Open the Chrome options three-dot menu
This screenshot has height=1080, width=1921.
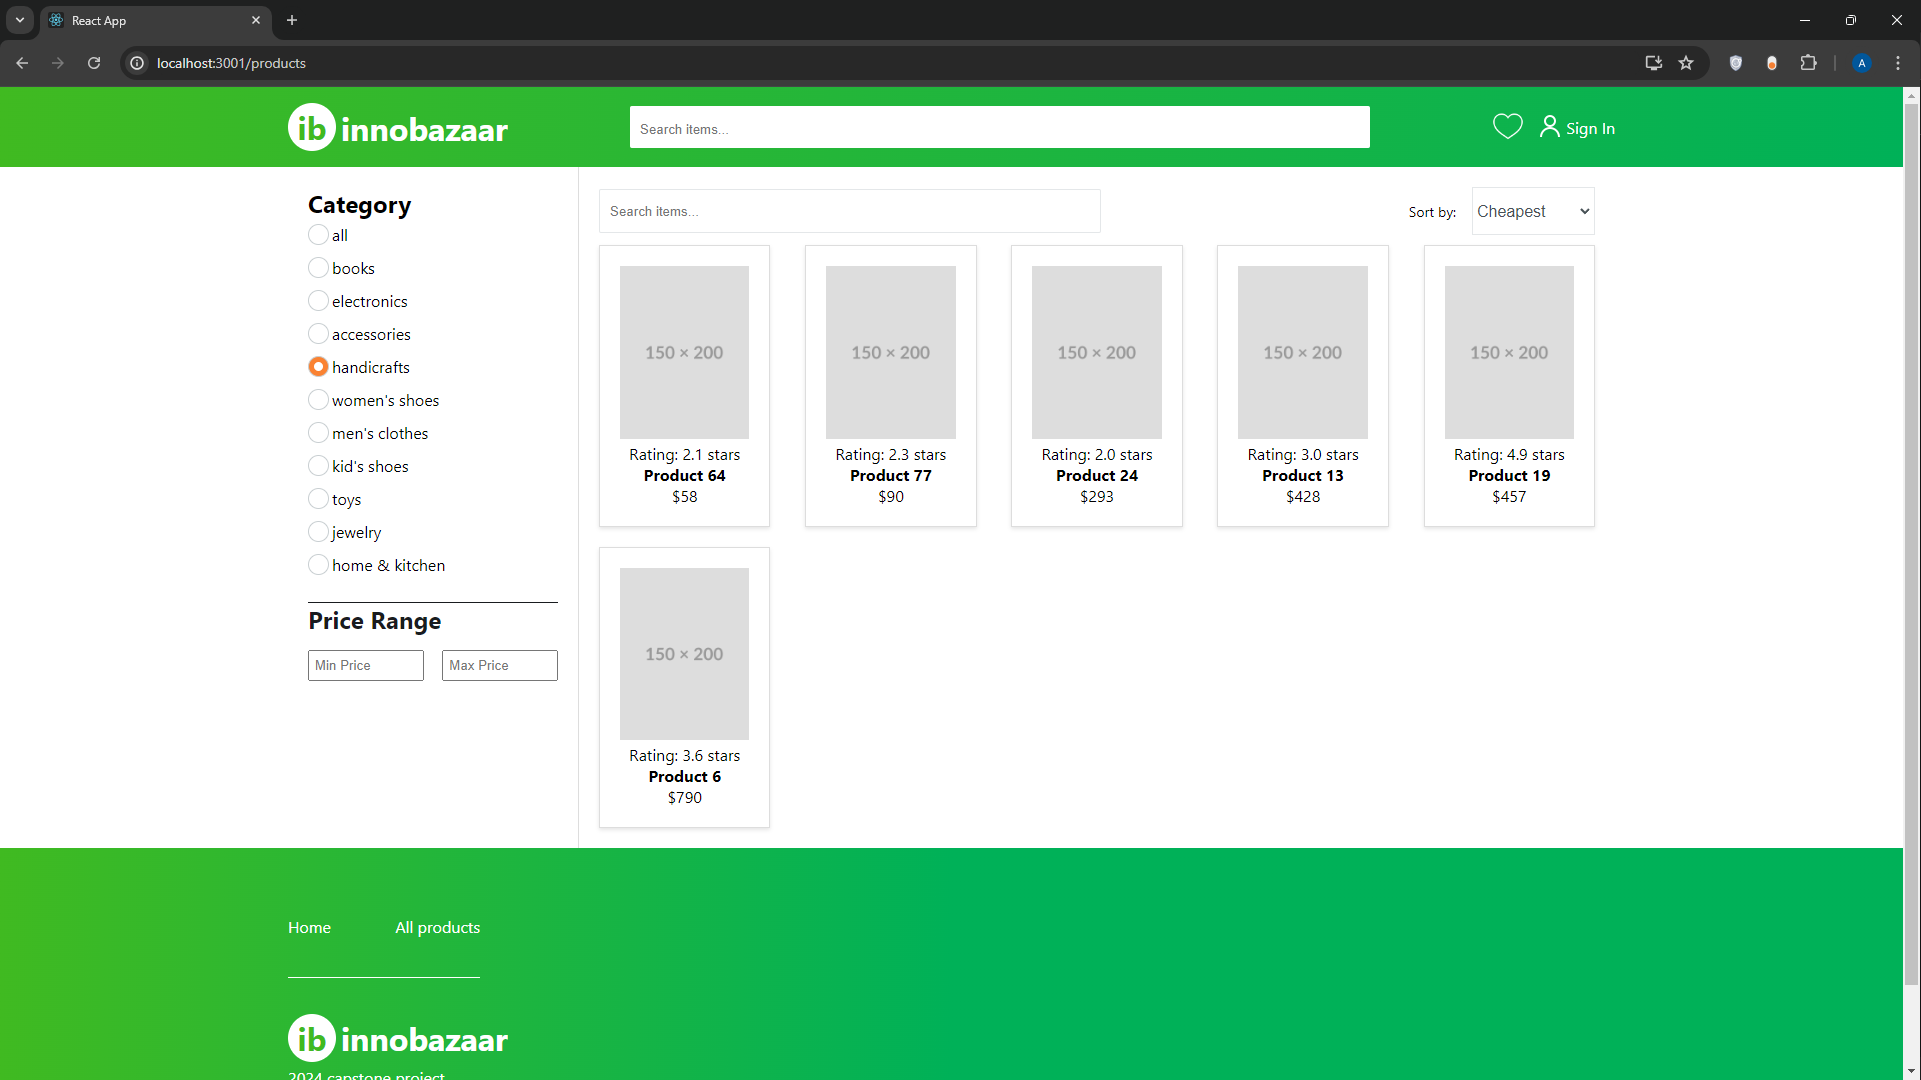point(1898,63)
